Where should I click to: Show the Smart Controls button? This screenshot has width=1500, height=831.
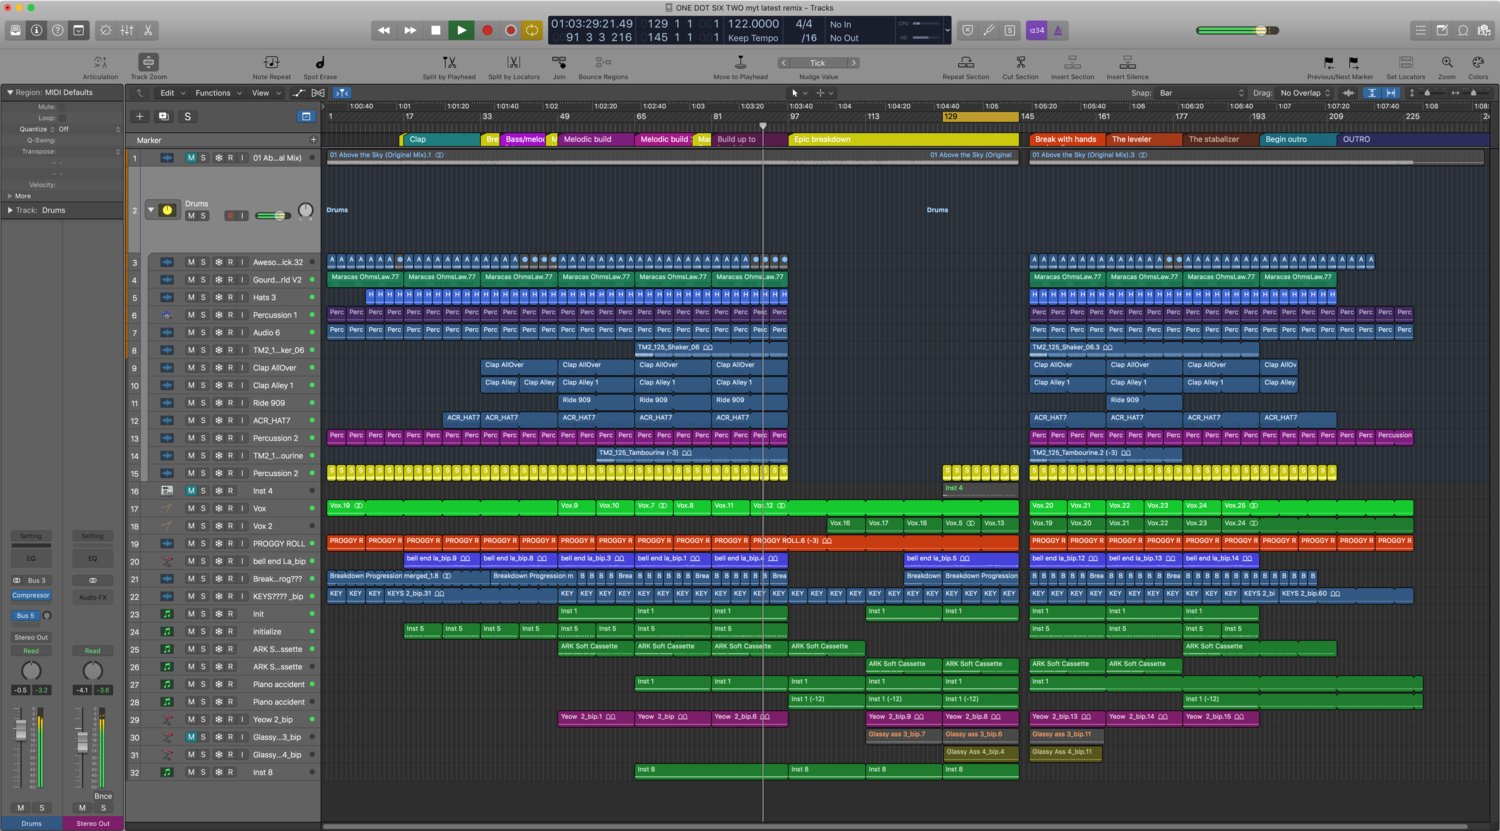click(x=105, y=31)
